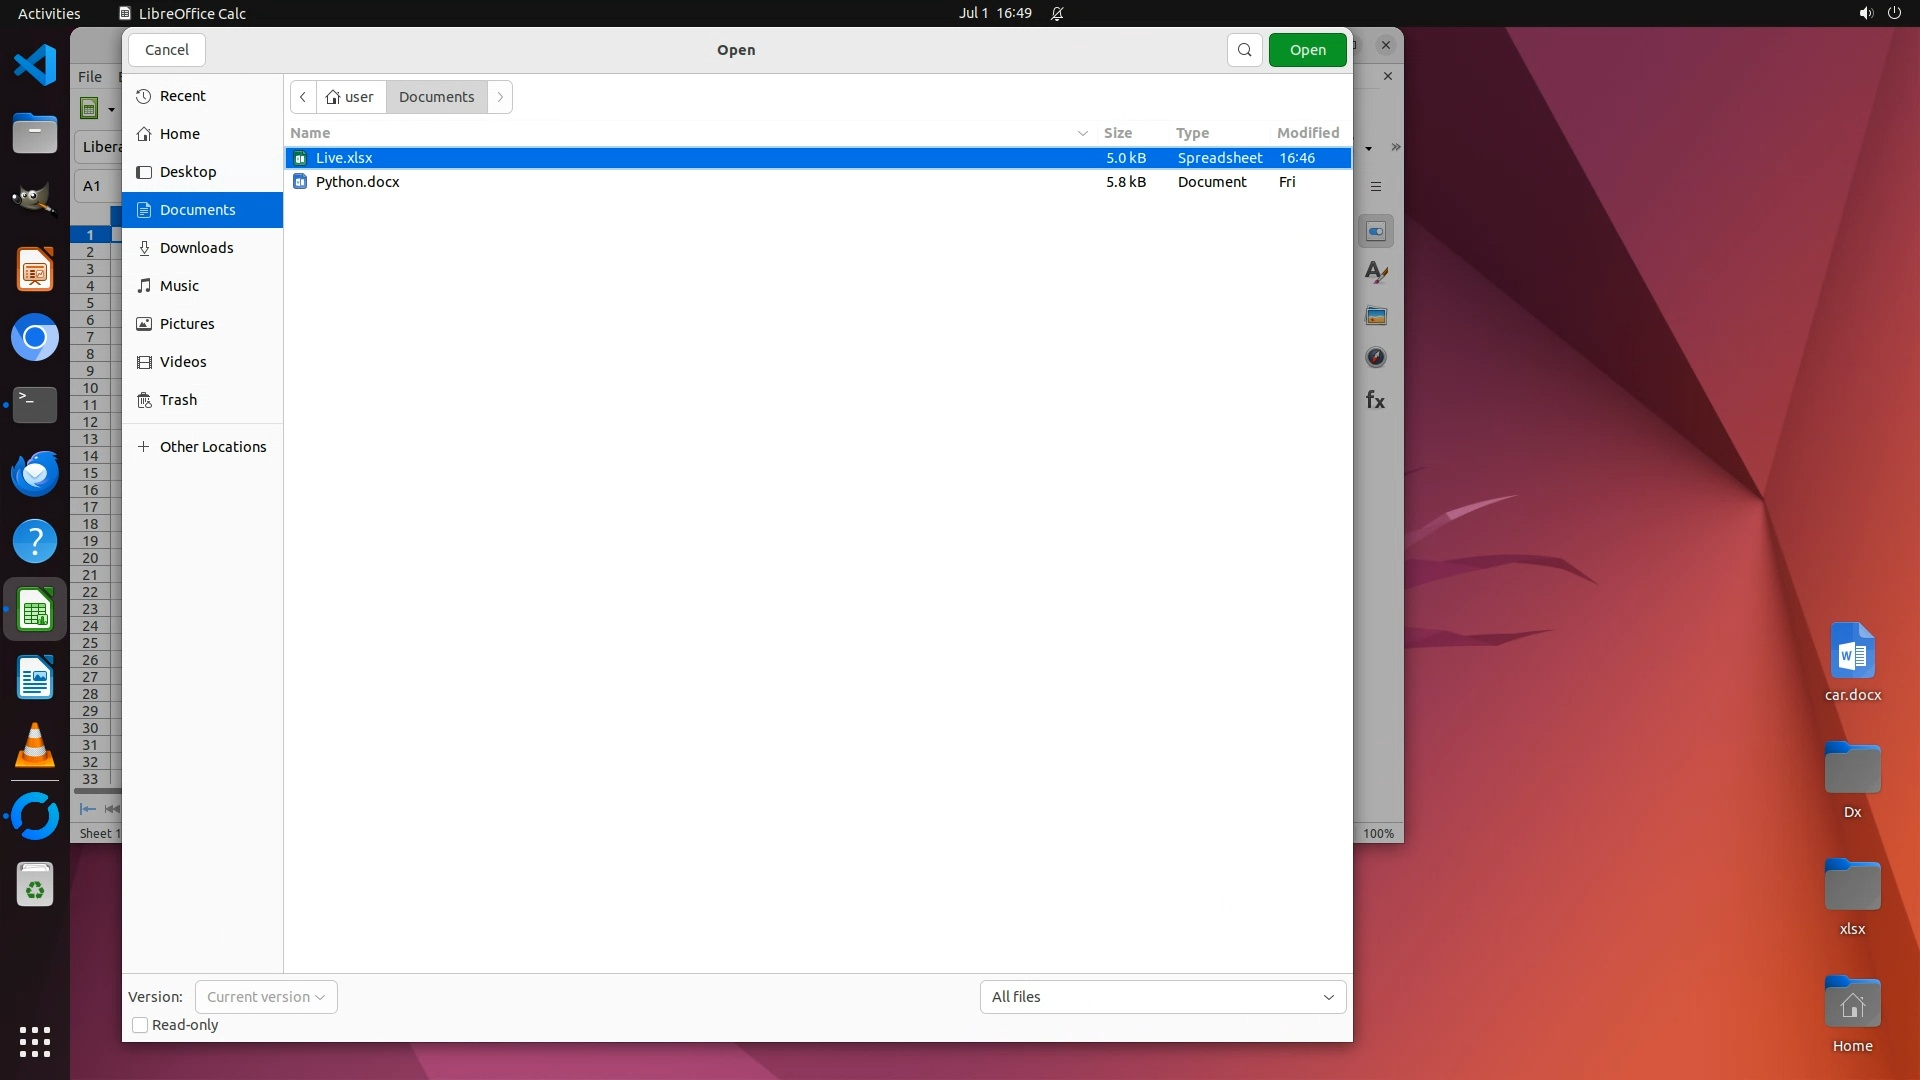The image size is (1920, 1080).
Task: Open the Navigator compass icon in sidebar
Action: 1376,358
